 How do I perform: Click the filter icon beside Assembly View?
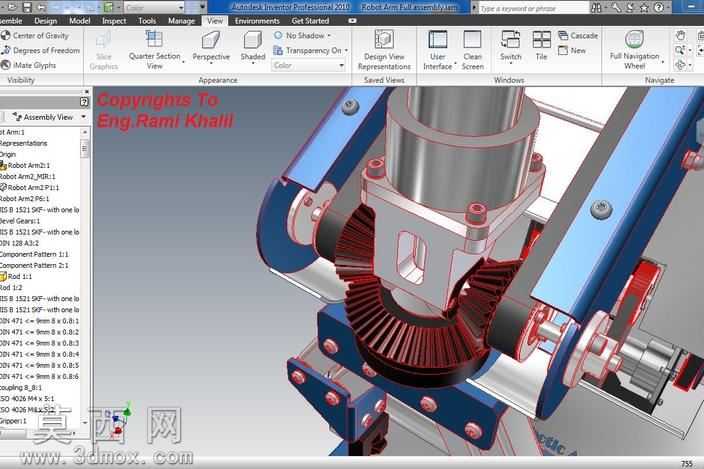pyautogui.click(x=17, y=117)
